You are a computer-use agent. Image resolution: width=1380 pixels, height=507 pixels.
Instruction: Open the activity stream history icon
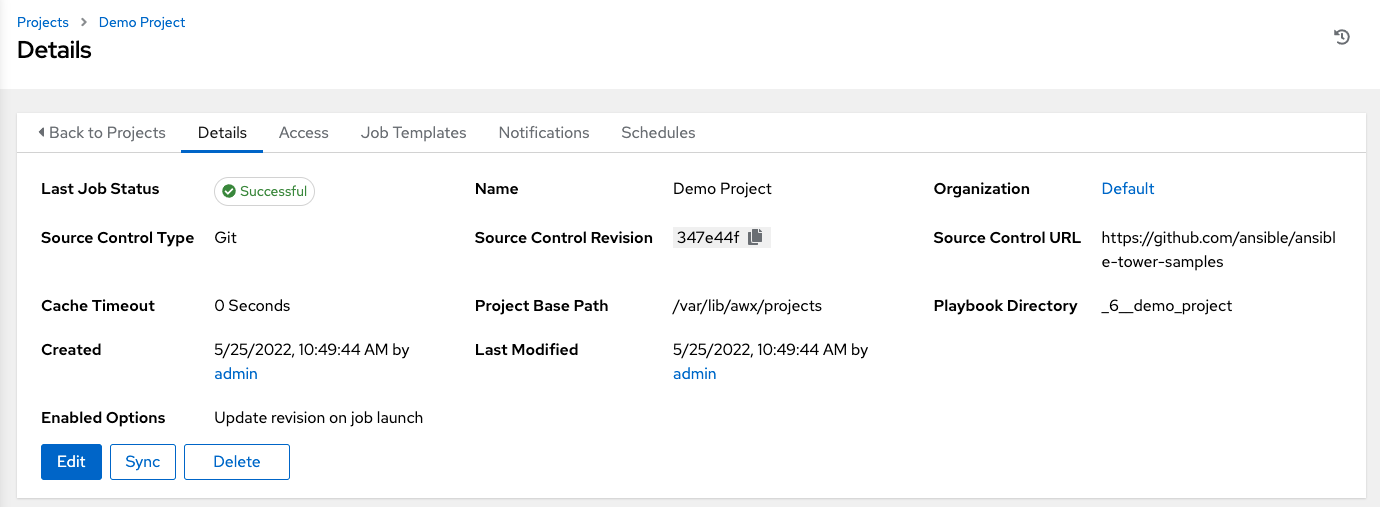[x=1342, y=37]
